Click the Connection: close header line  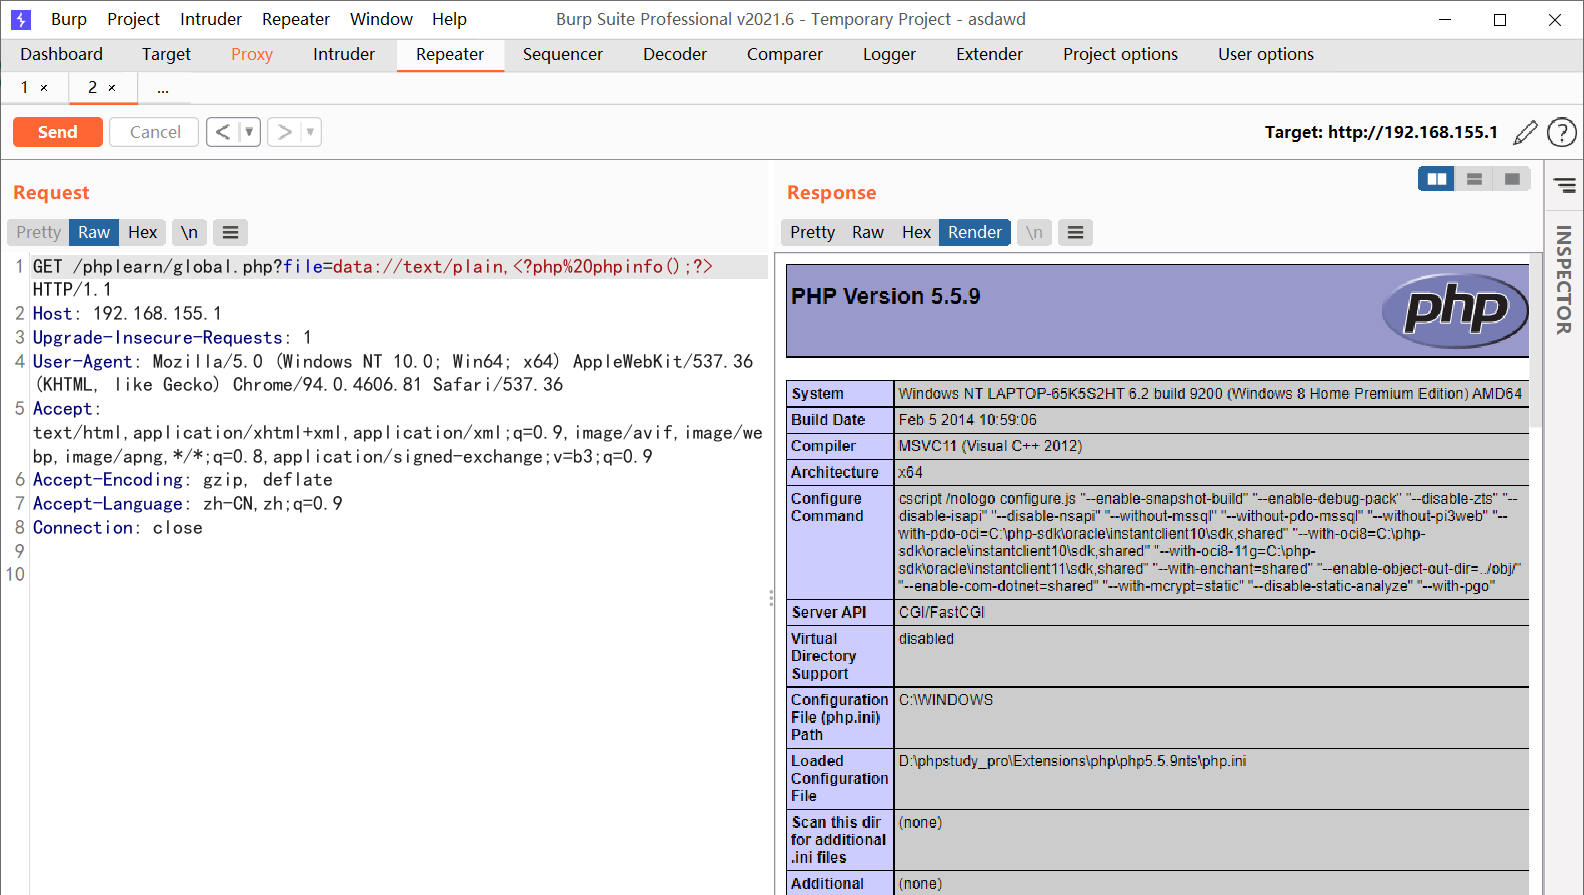pyautogui.click(x=118, y=528)
